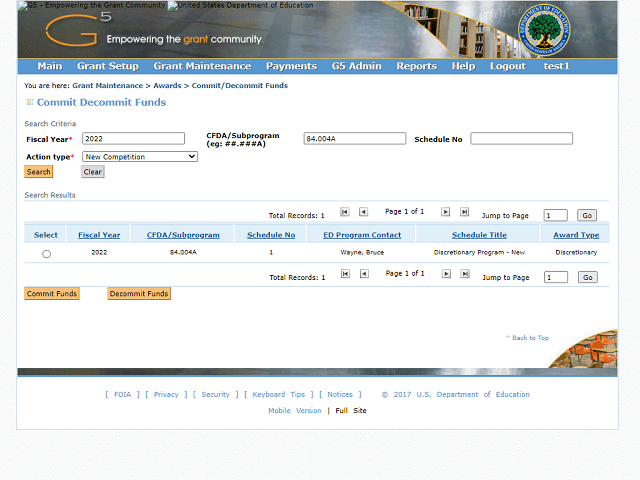Click the Back to Top link
Viewport: 640px width, 480px height.
[527, 338]
